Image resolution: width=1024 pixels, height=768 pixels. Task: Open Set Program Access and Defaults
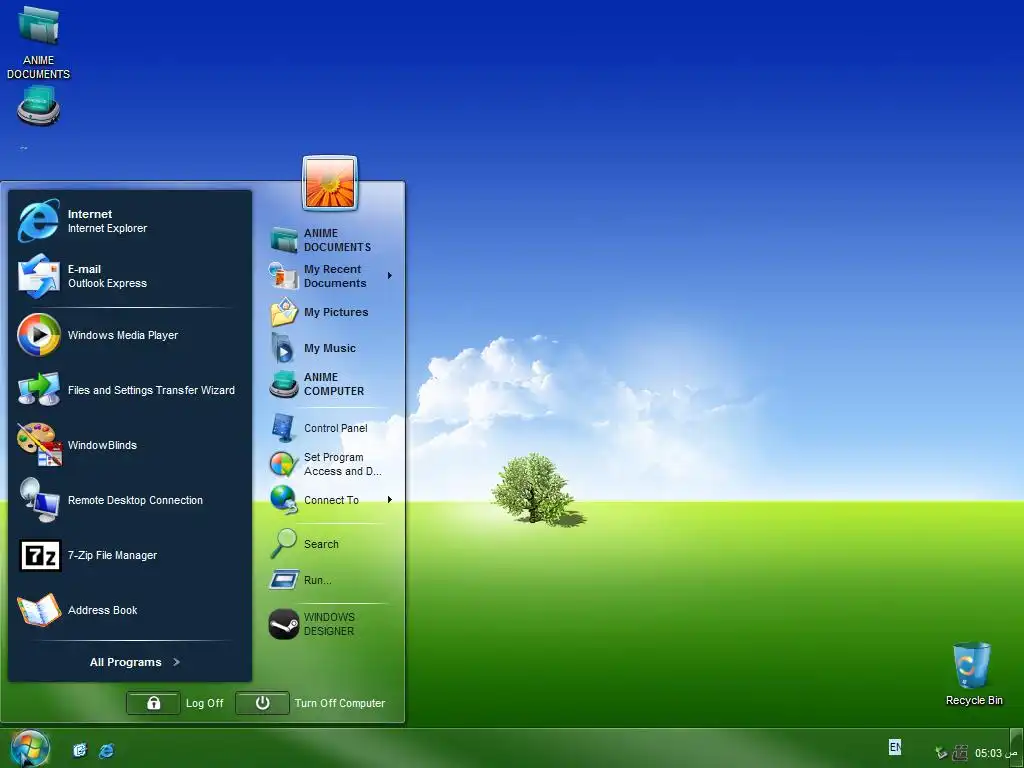[332, 464]
